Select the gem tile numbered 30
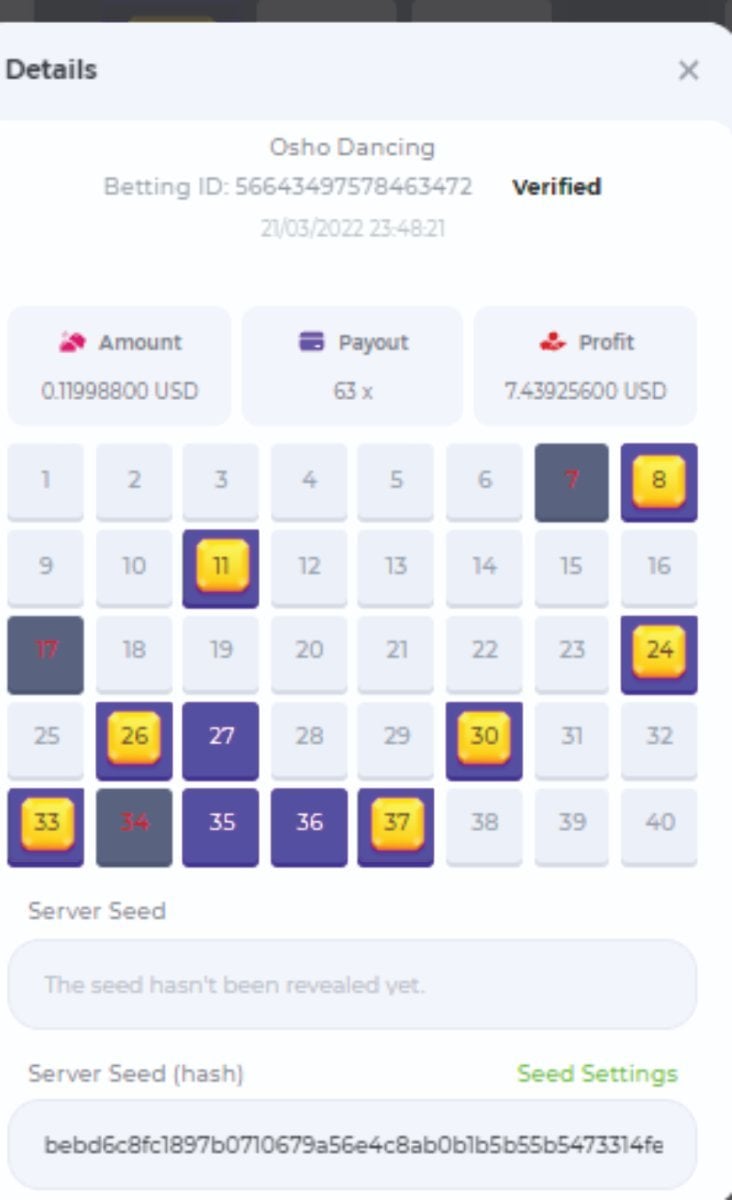 484,737
